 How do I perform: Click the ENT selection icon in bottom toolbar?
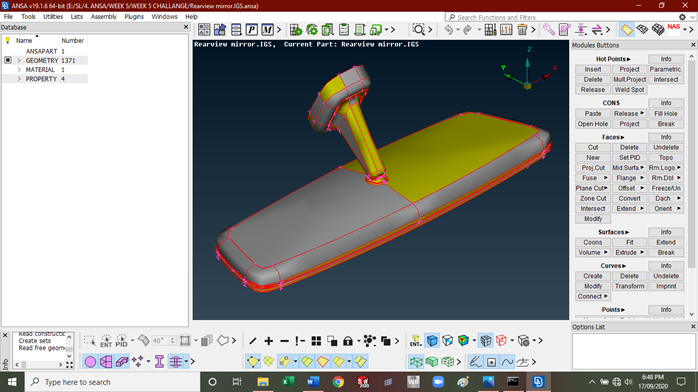click(106, 341)
